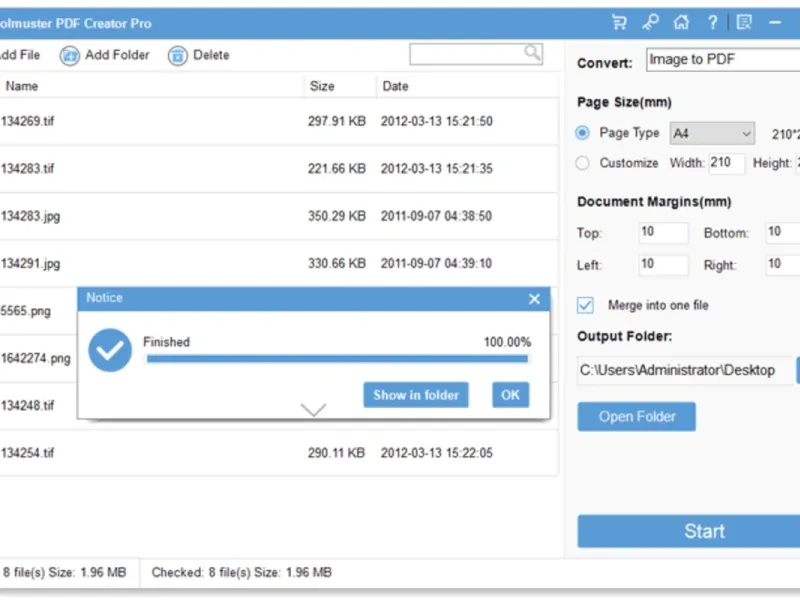This screenshot has height=600, width=800.
Task: Confirm the Notice with OK
Action: click(x=510, y=395)
